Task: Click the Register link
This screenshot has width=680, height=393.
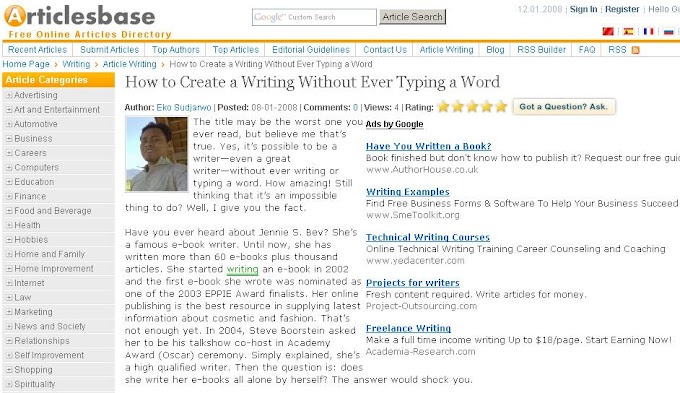Action: [x=622, y=9]
